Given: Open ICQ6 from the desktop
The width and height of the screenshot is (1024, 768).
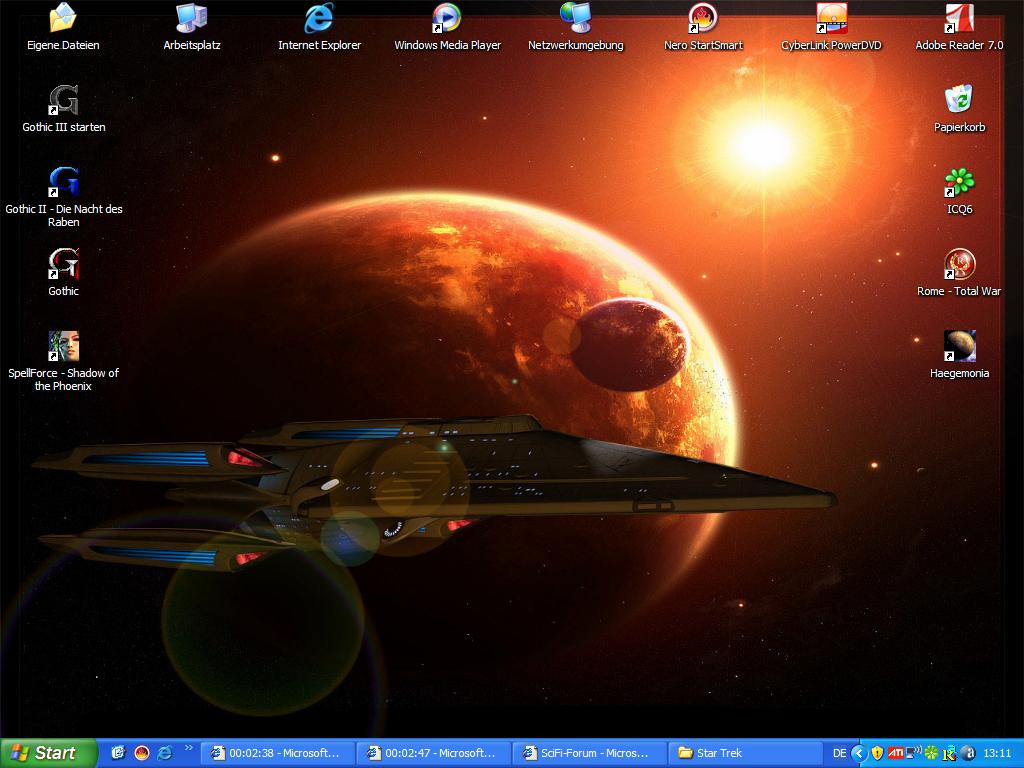Looking at the screenshot, I should pyautogui.click(x=959, y=183).
